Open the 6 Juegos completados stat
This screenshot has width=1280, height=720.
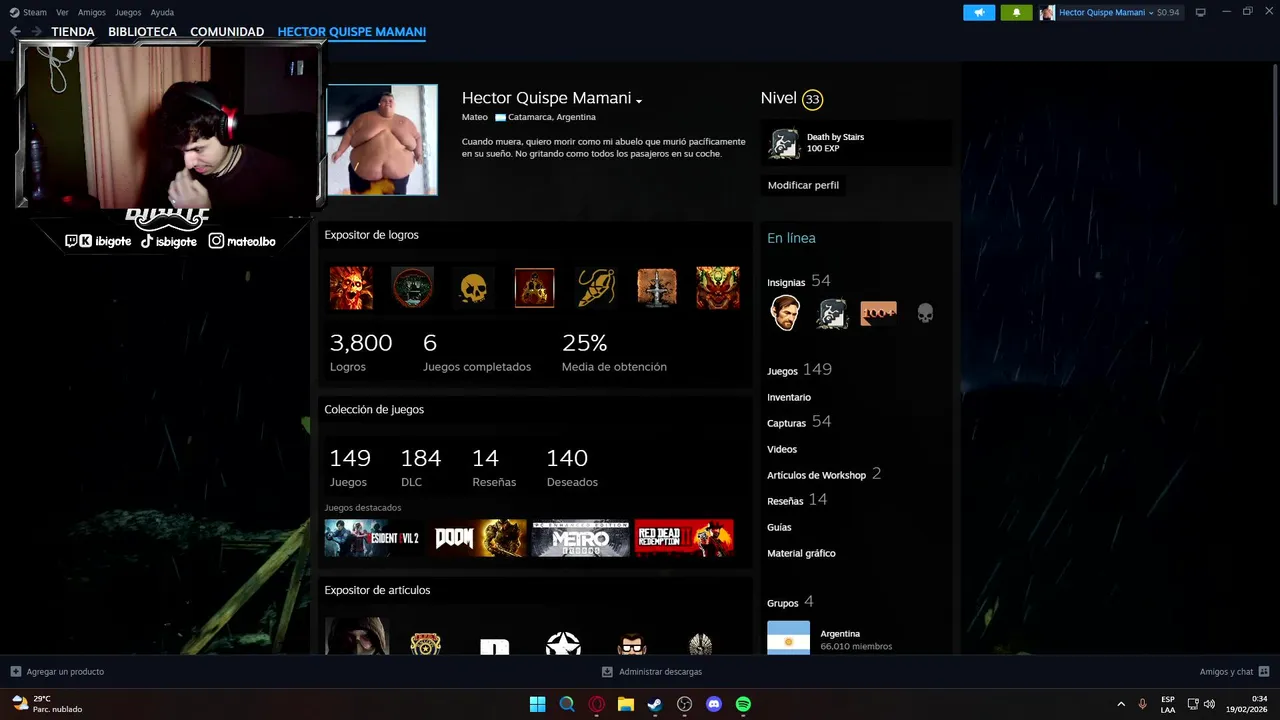(477, 352)
